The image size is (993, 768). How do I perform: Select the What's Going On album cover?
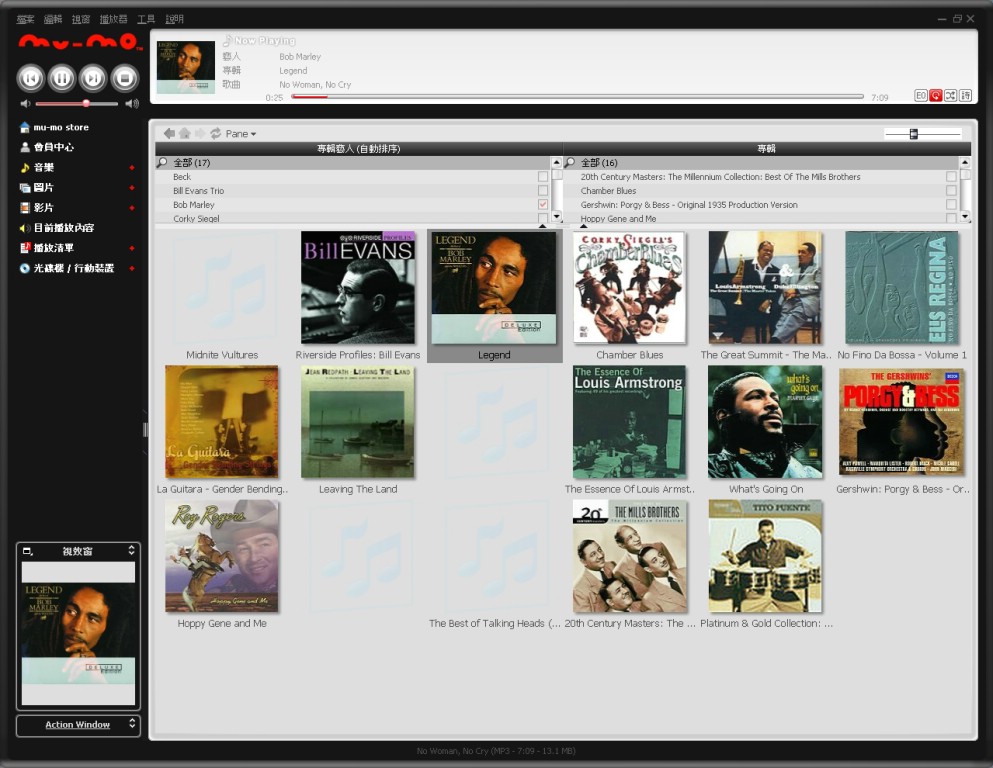[765, 422]
